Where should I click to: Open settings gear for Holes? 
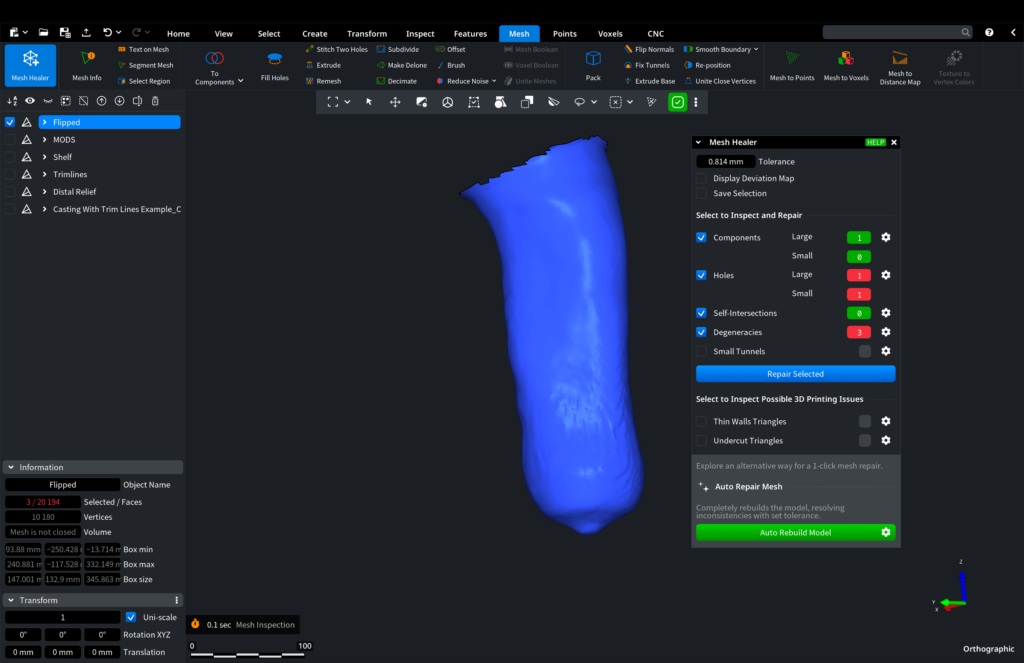click(x=885, y=275)
